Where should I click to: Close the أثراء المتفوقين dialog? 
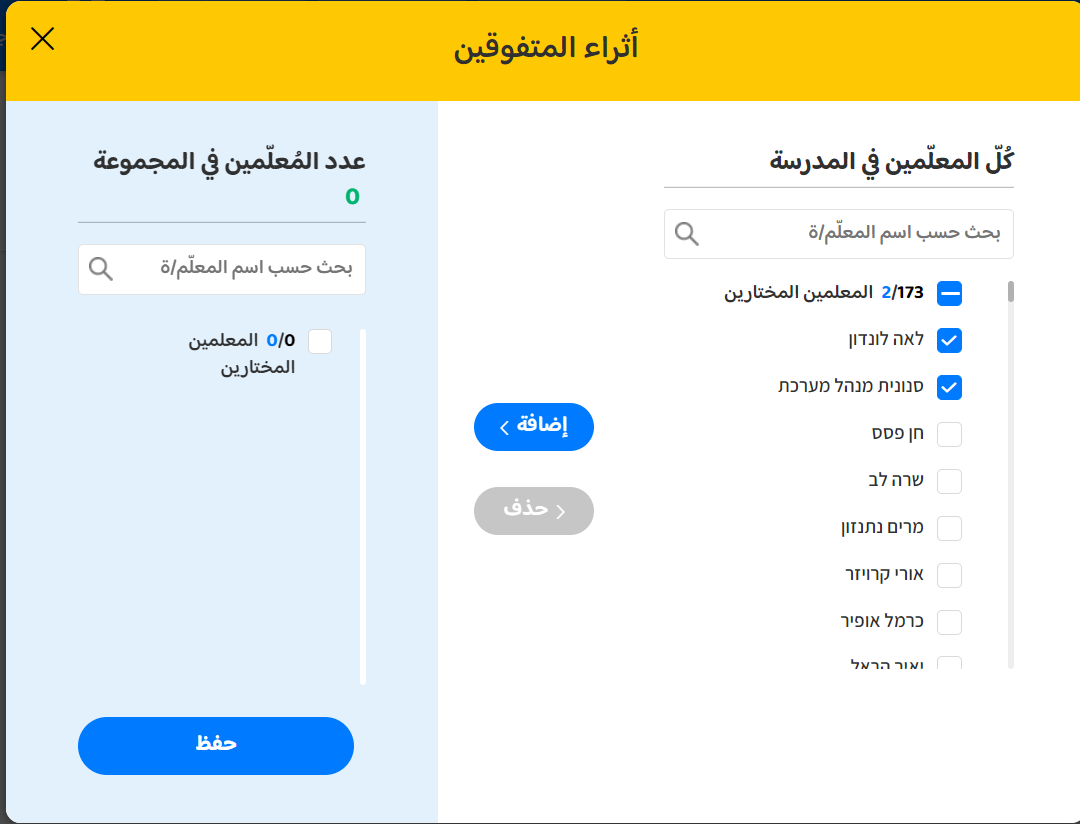(43, 39)
